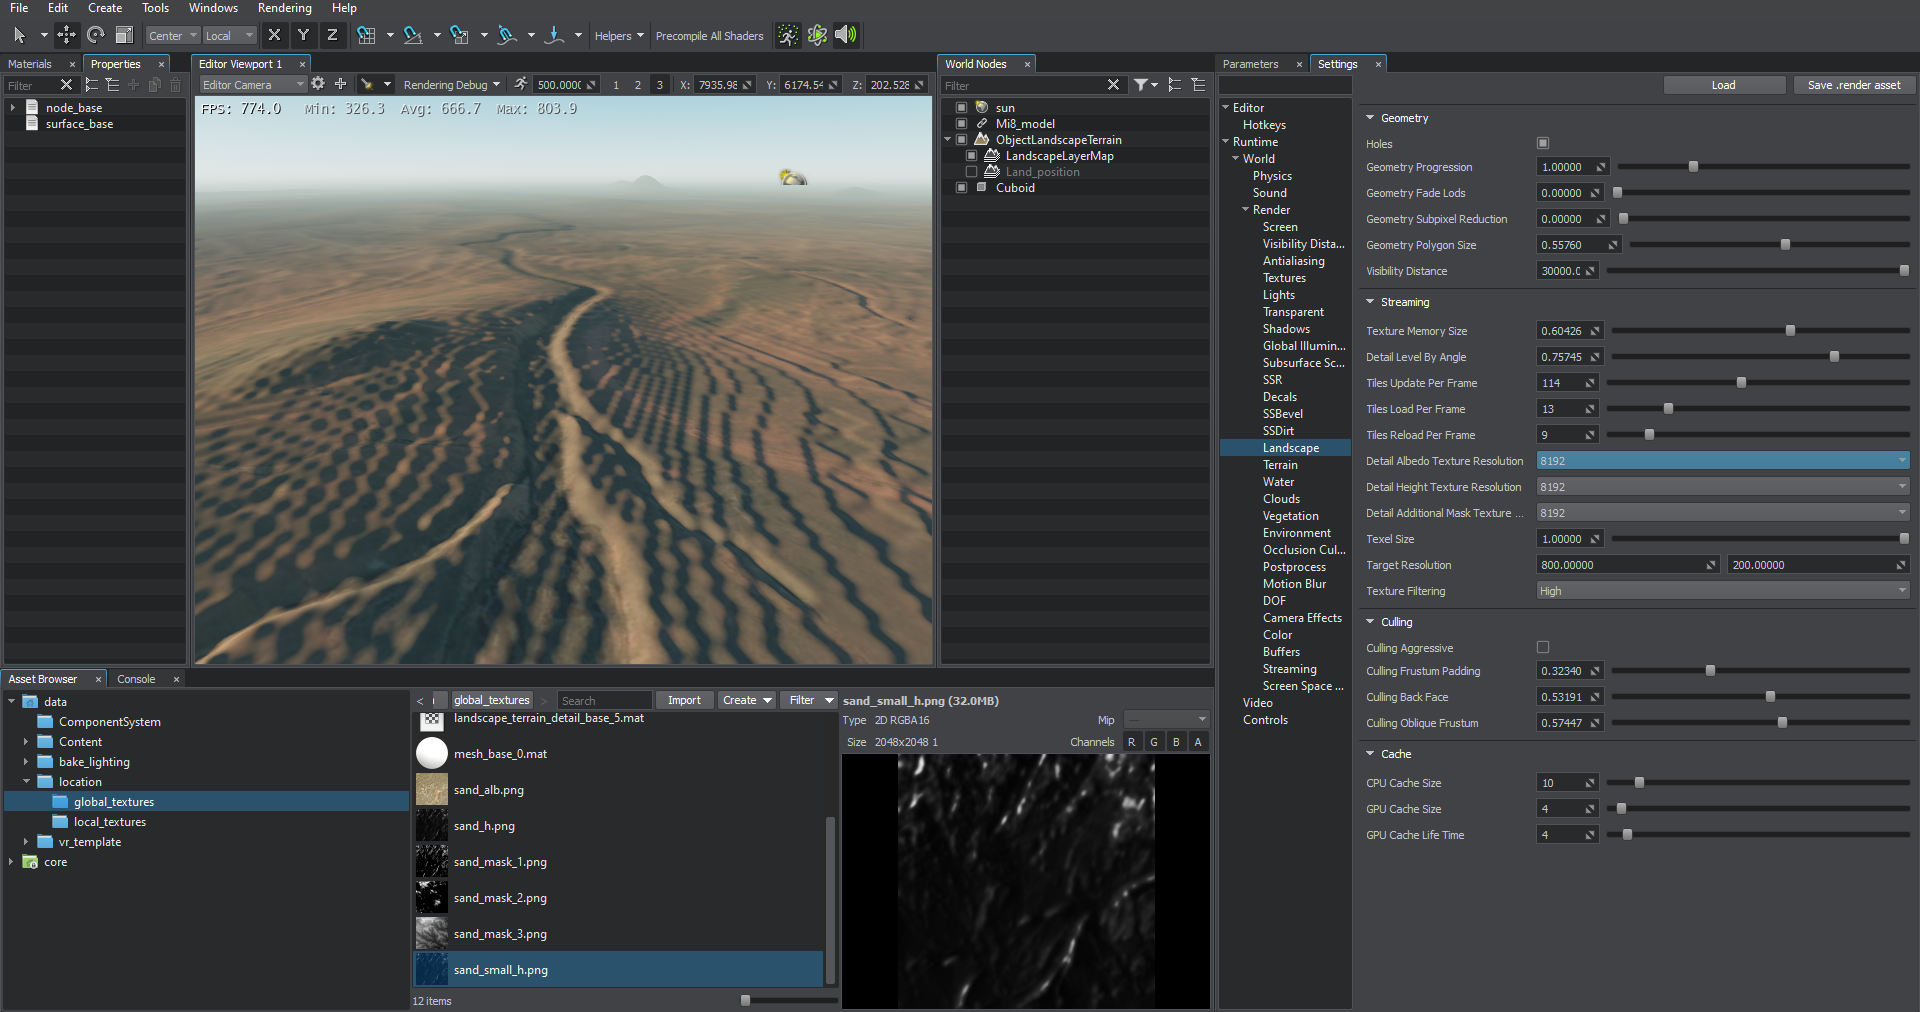Open World Nodes filter funnel
This screenshot has height=1012, width=1920.
tap(1141, 85)
